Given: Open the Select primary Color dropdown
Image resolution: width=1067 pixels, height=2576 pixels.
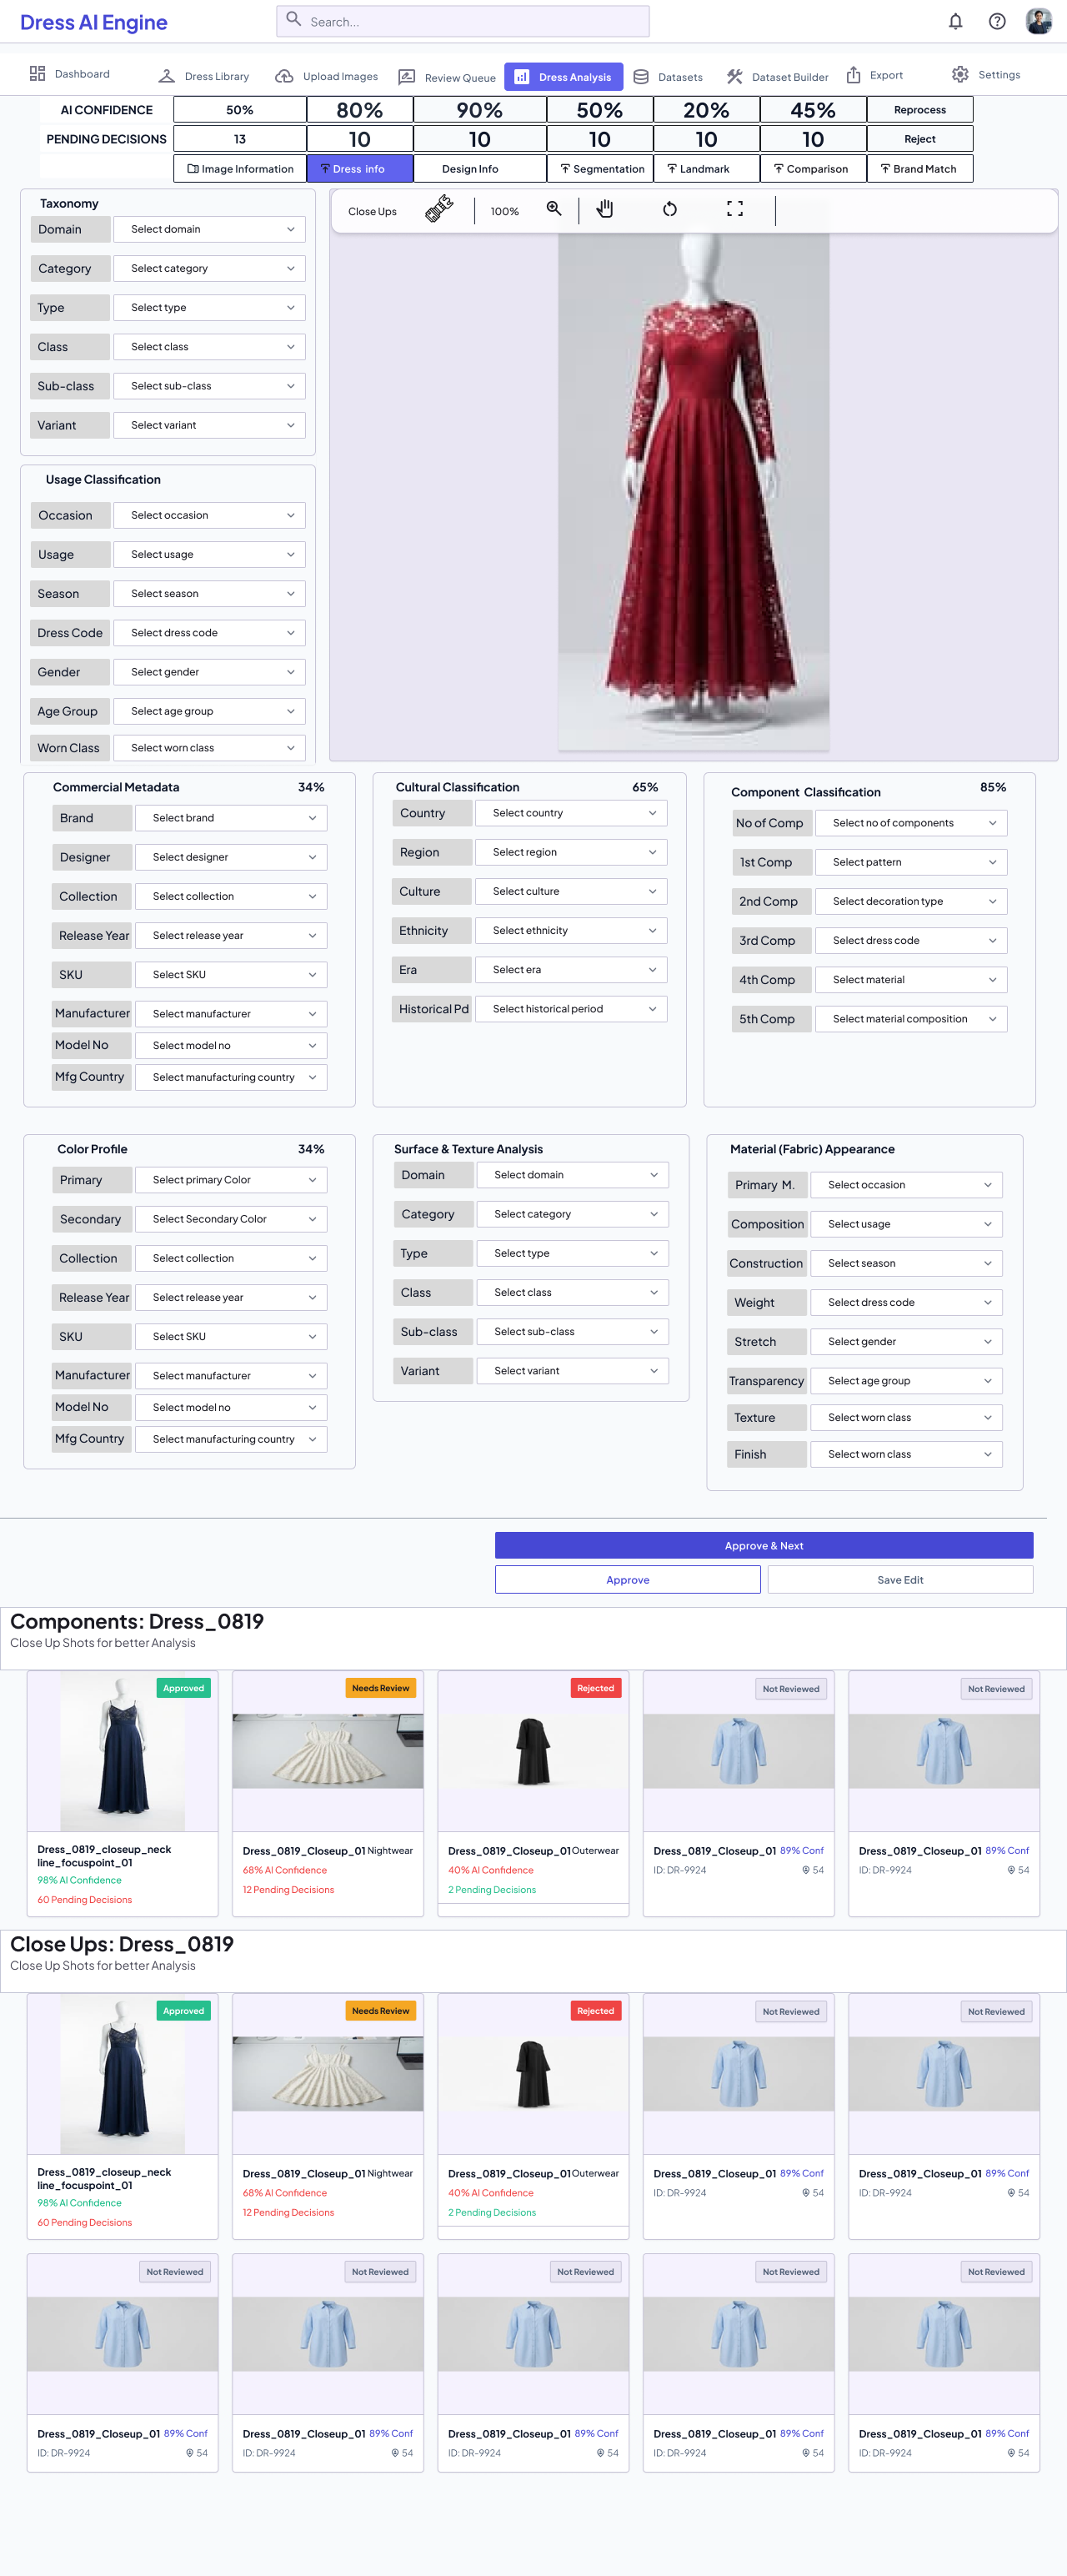Looking at the screenshot, I should pyautogui.click(x=232, y=1180).
